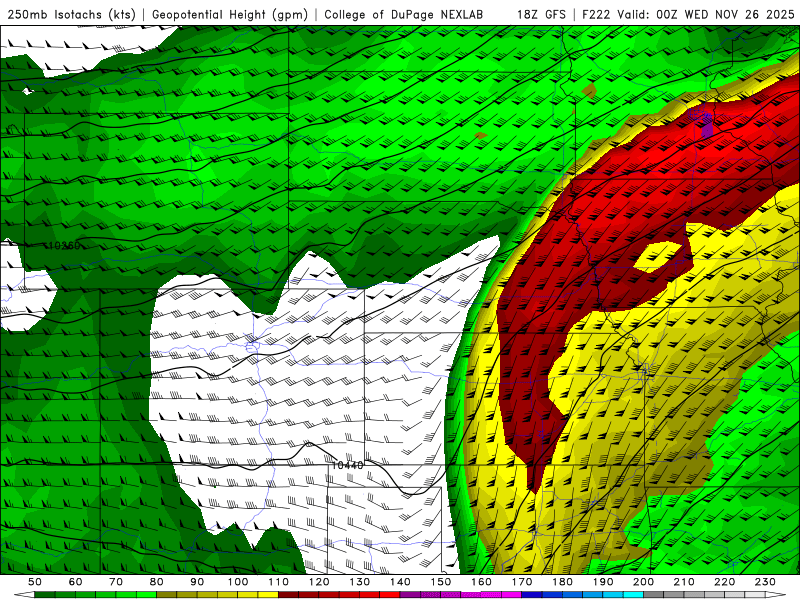Click the 160 value on the color scale

pos(482,582)
